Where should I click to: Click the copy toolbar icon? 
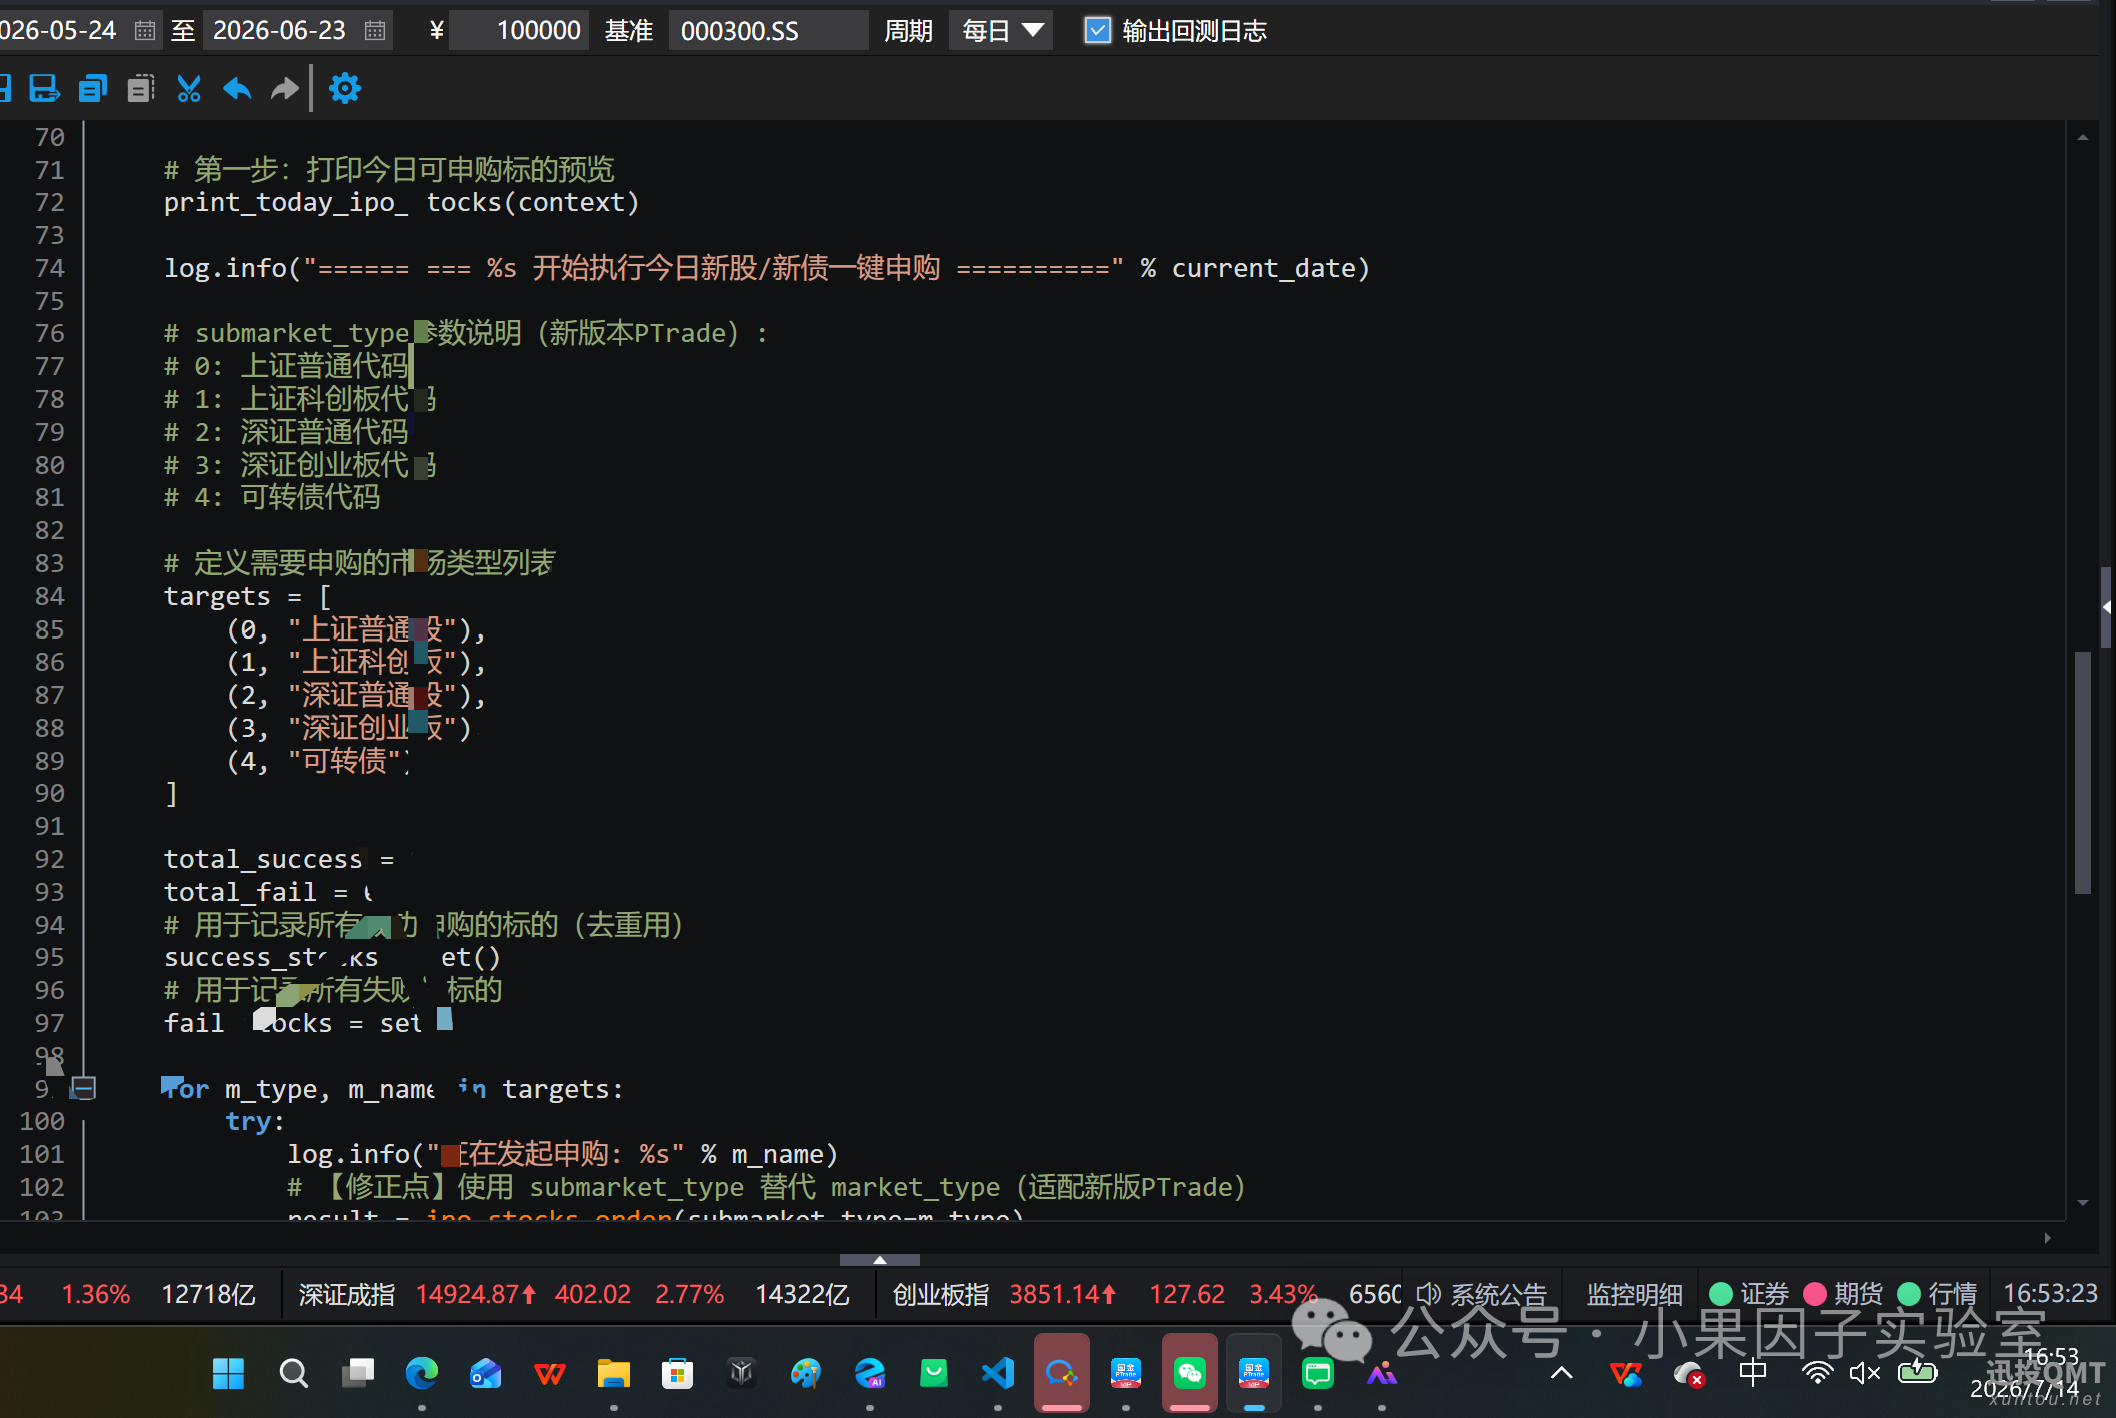[x=92, y=89]
